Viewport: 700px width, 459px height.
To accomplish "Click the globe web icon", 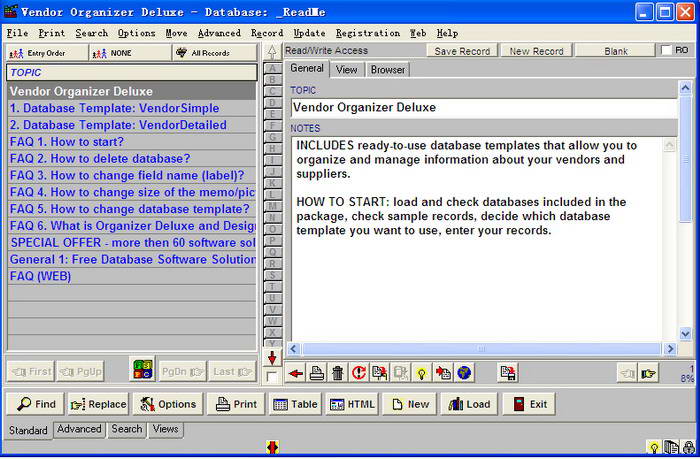I will pyautogui.click(x=464, y=373).
